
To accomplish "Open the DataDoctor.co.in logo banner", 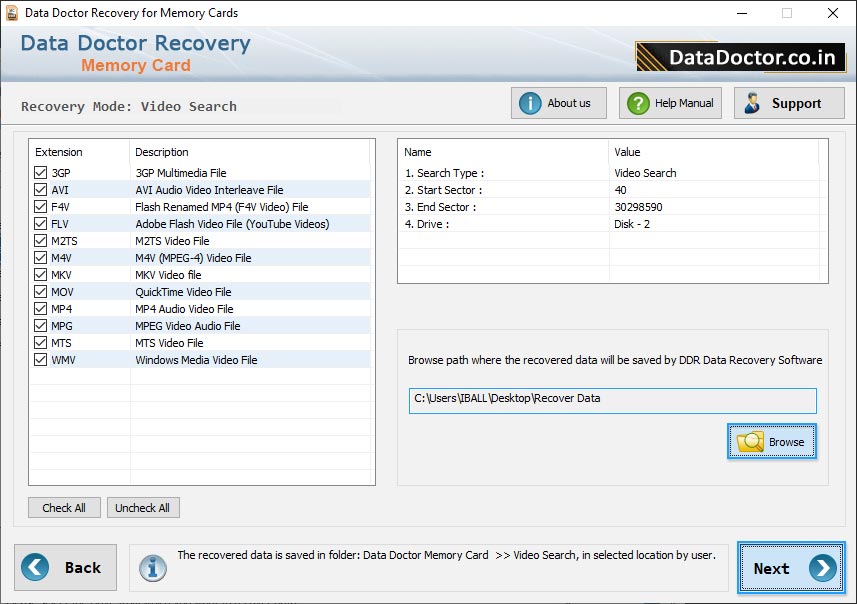I will coord(738,57).
